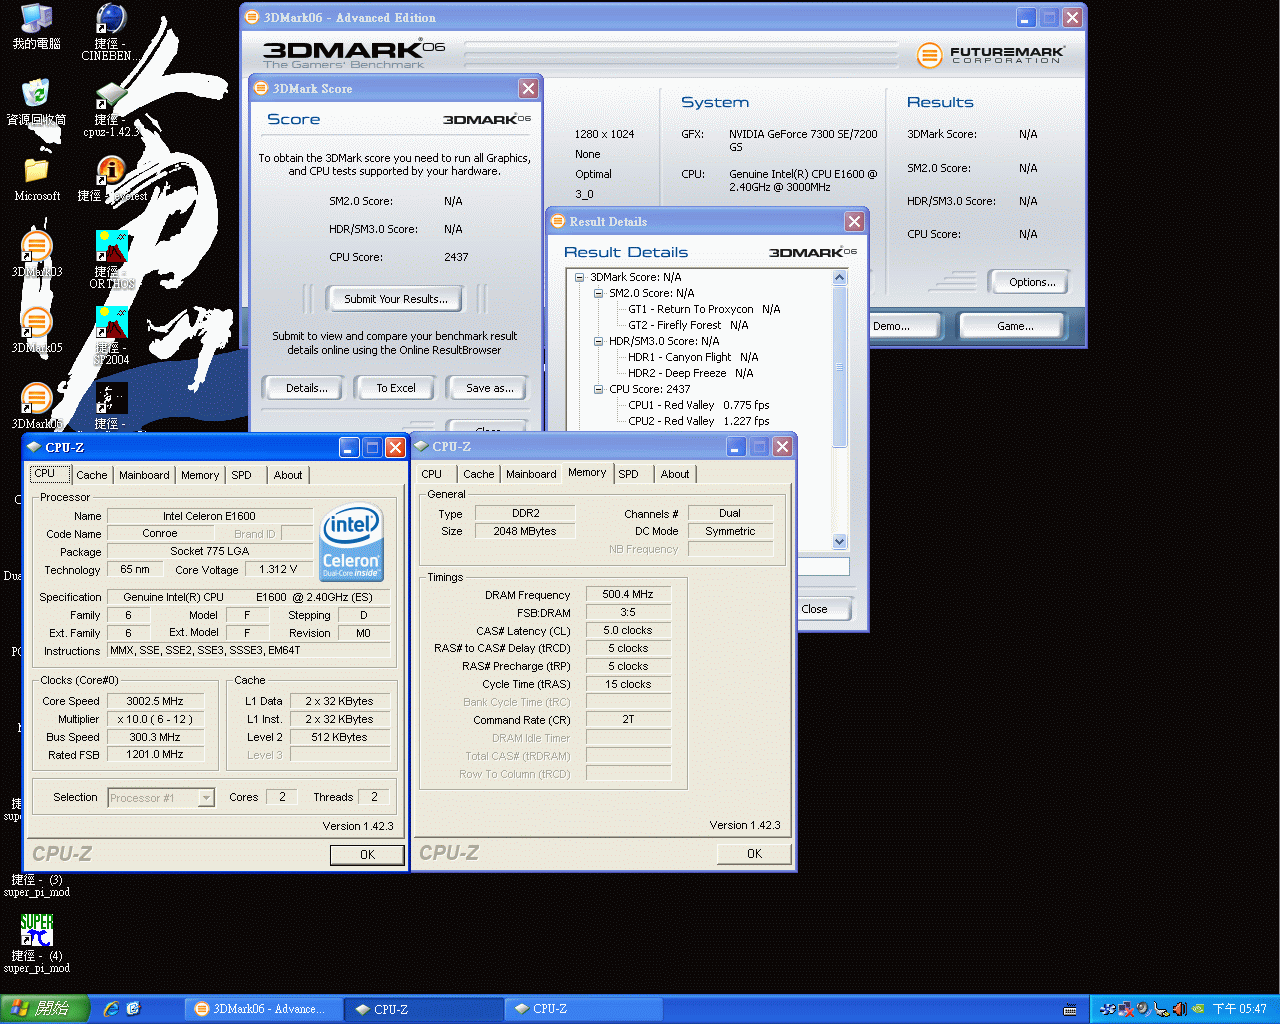Screen dimensions: 1280x1024
Task: Click the fan-shaped icon in the system tray
Action: (x=1107, y=1009)
